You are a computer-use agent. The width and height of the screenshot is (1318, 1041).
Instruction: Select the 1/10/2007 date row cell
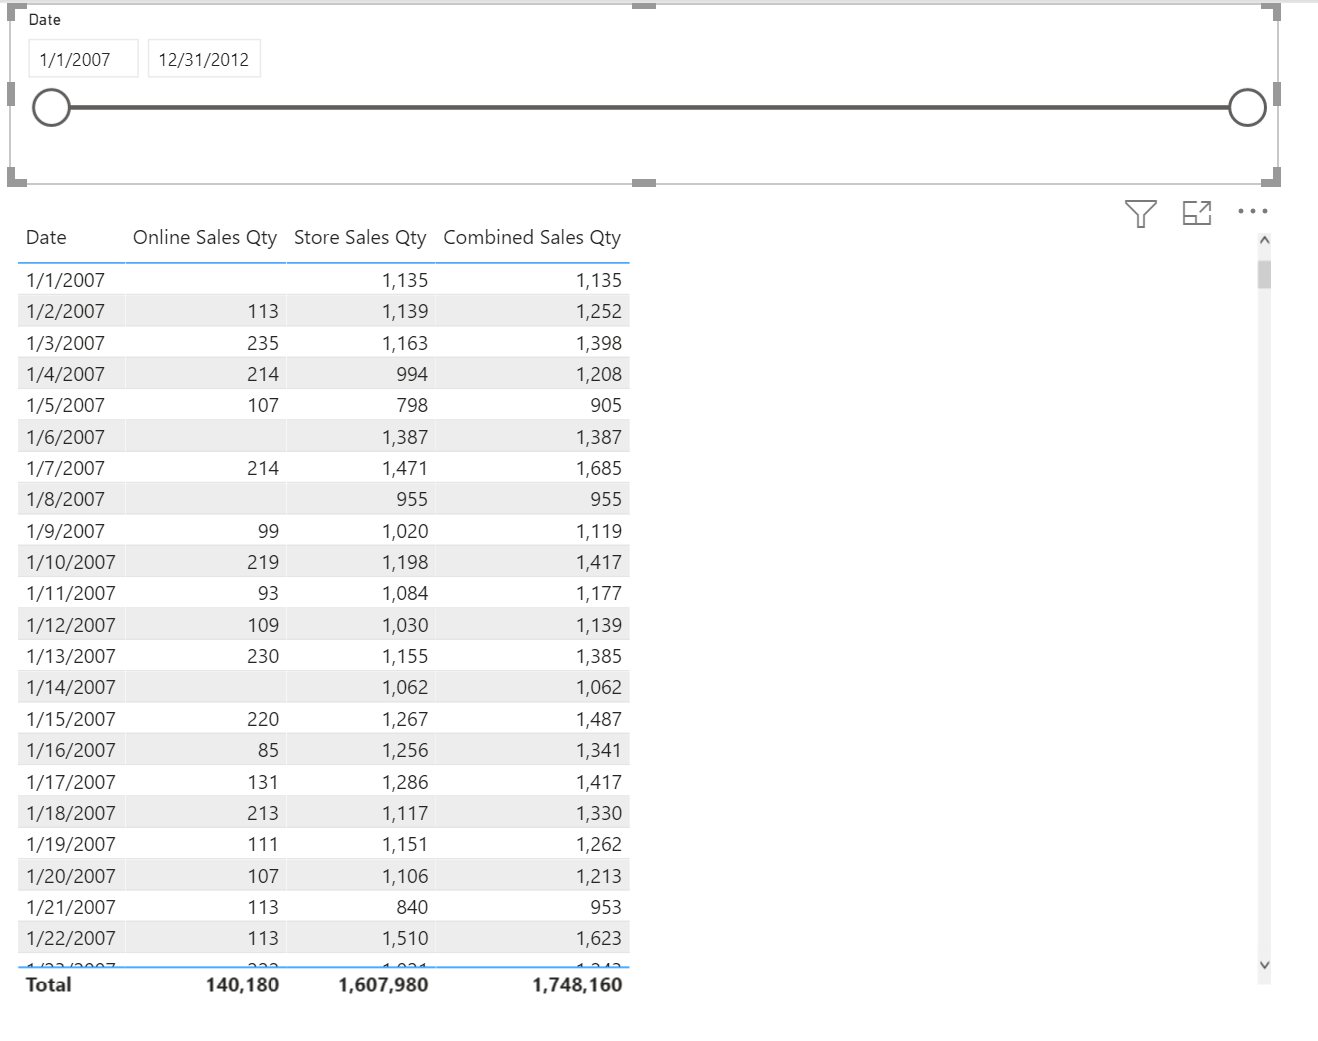[71, 562]
